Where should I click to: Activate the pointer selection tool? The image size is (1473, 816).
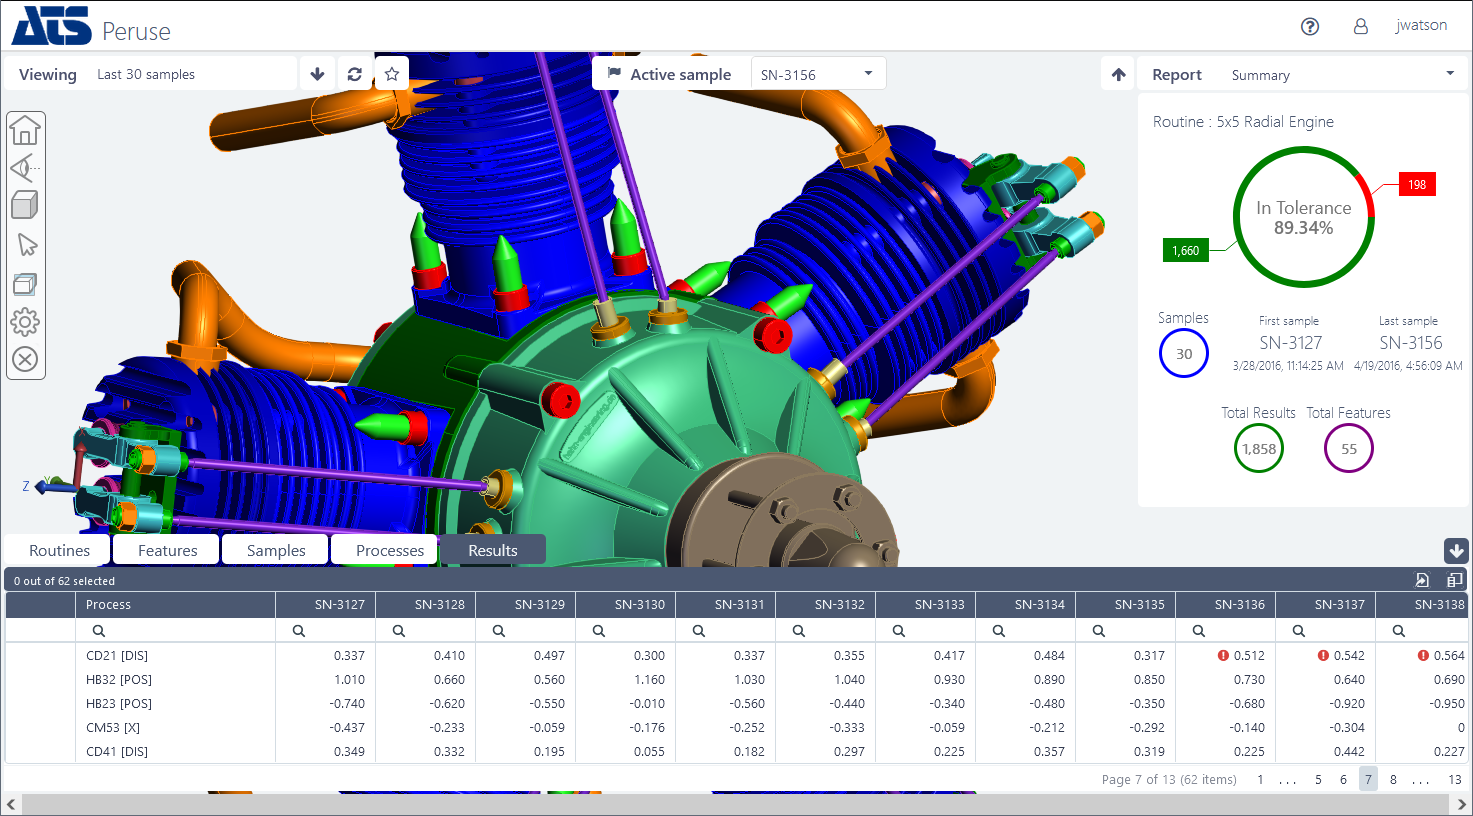[x=27, y=245]
